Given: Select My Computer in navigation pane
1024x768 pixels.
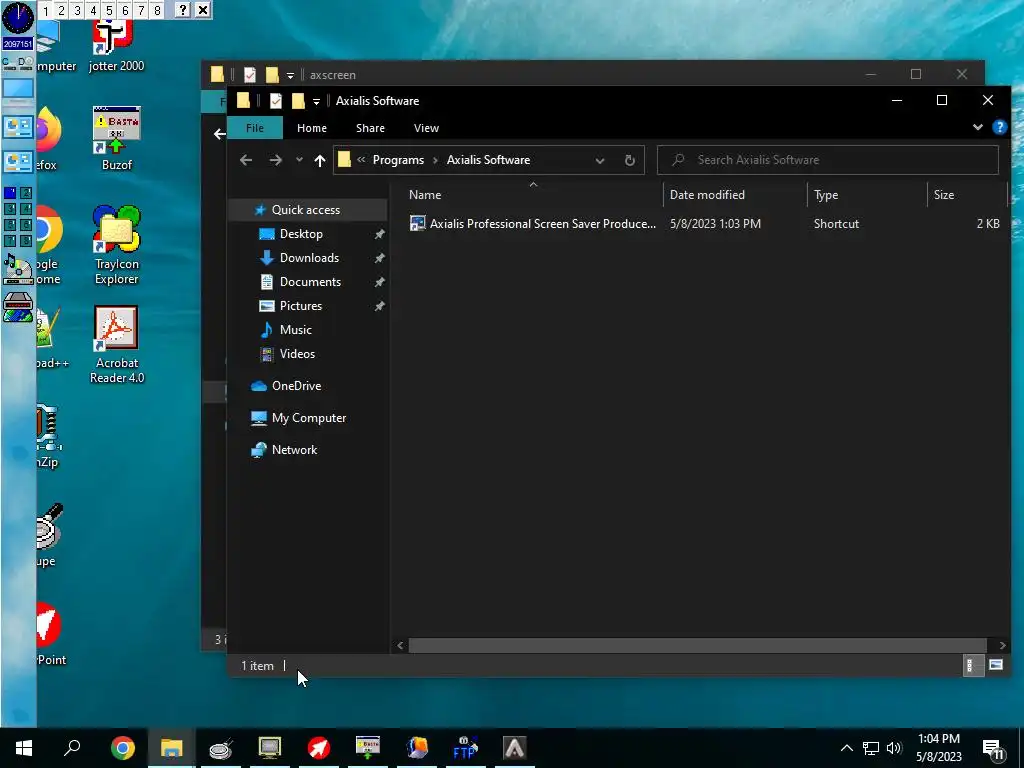Looking at the screenshot, I should click(307, 418).
